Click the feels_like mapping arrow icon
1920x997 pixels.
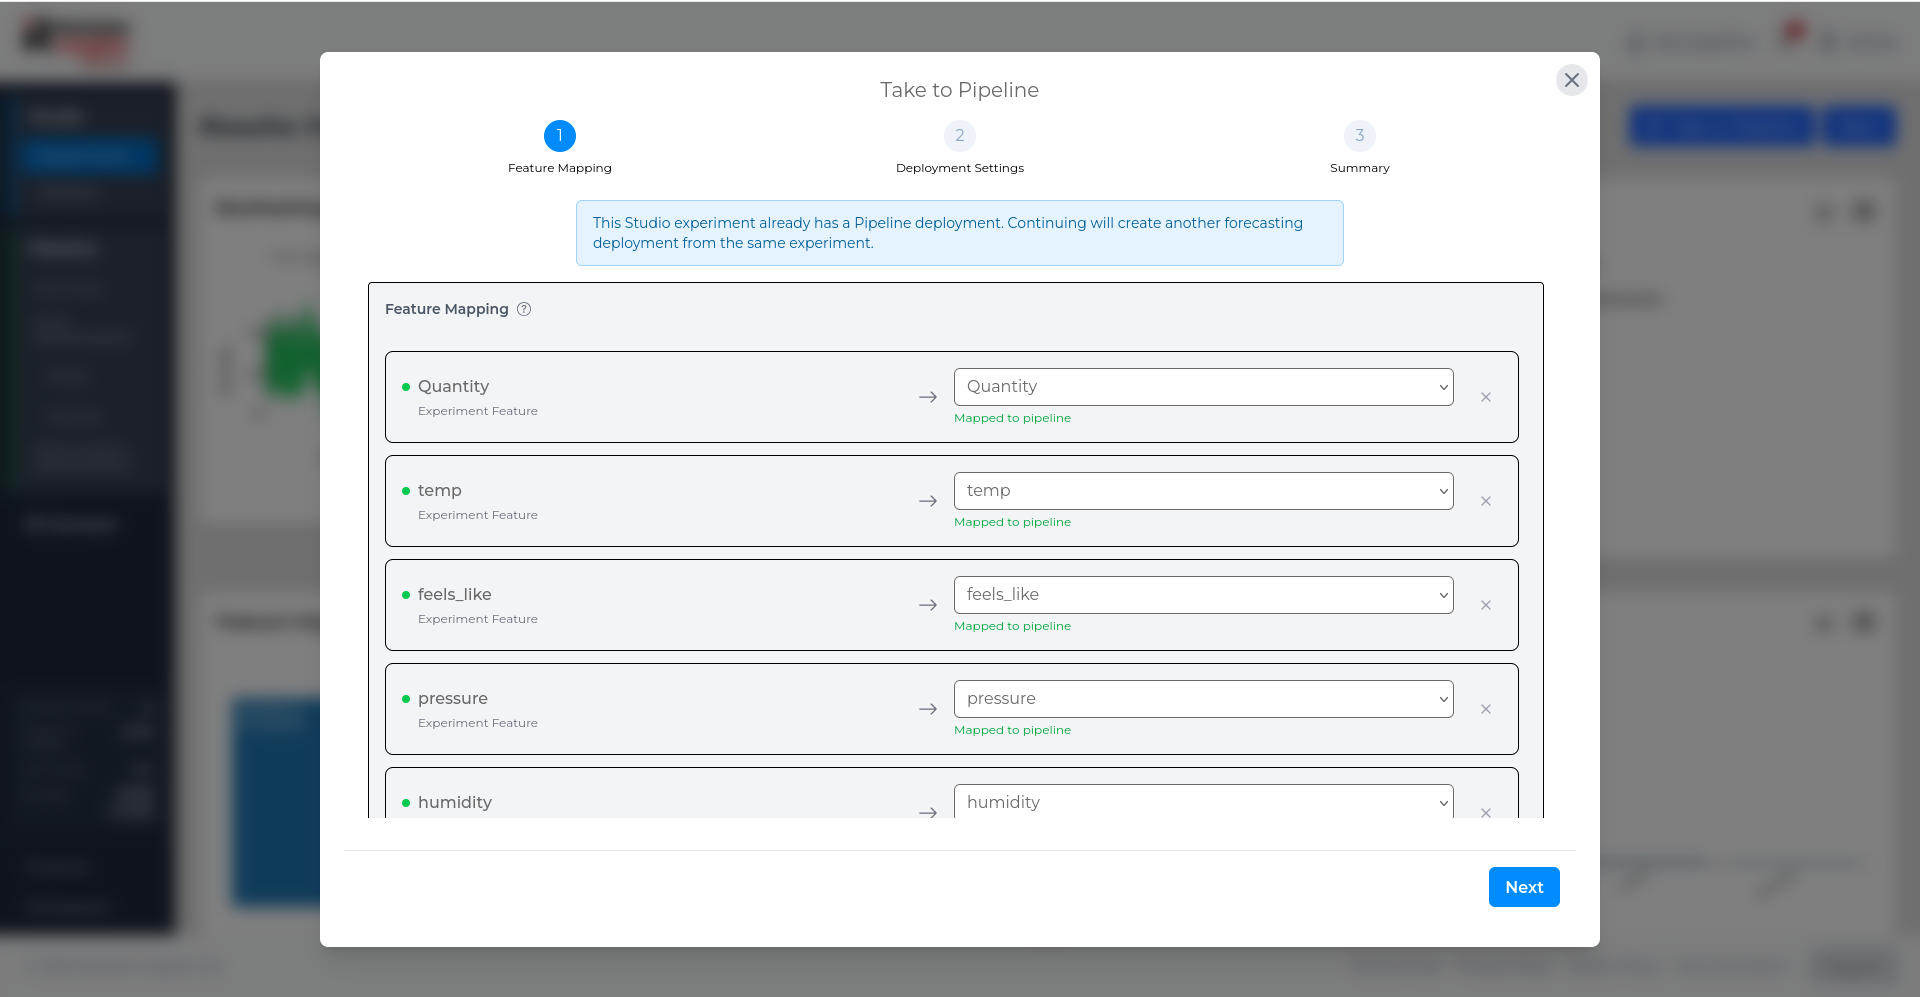pos(928,605)
